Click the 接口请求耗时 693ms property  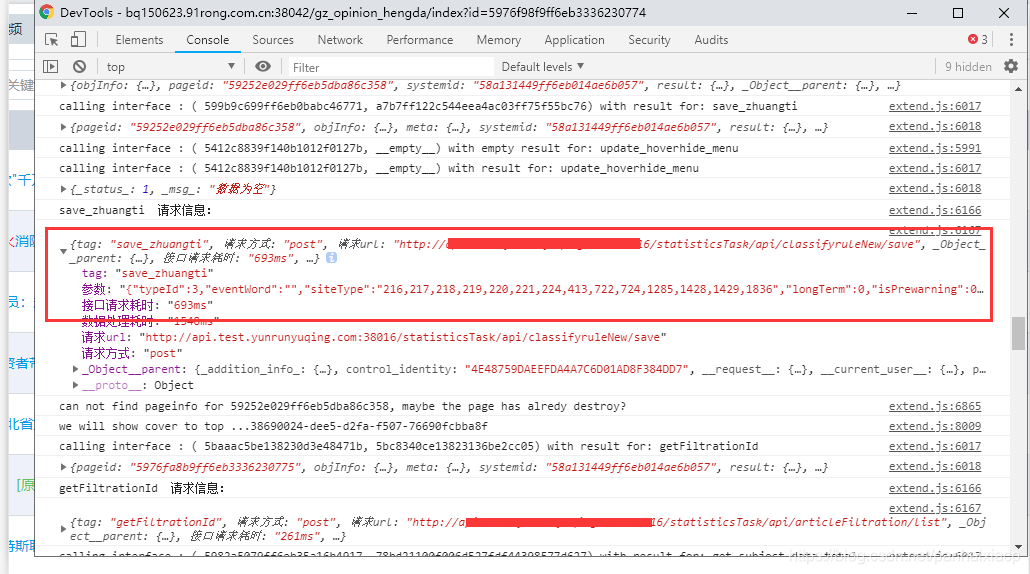(147, 305)
